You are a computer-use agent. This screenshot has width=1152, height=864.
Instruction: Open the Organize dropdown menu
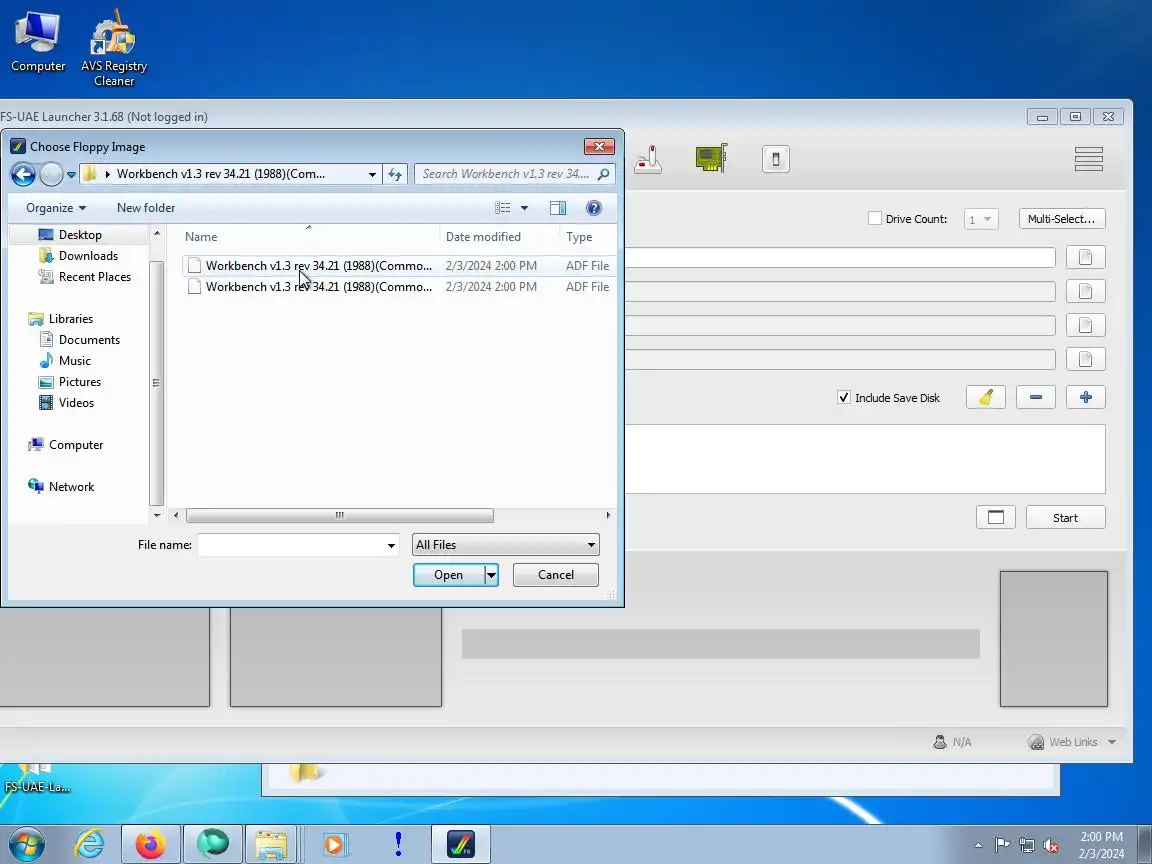coord(56,208)
